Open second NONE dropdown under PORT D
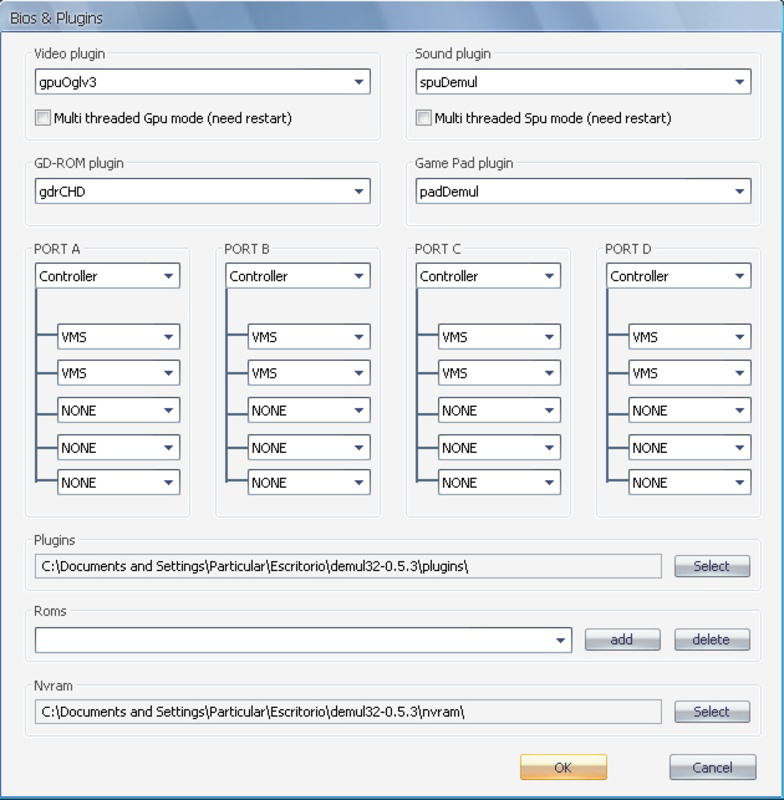The width and height of the screenshot is (784, 800). pyautogui.click(x=690, y=447)
